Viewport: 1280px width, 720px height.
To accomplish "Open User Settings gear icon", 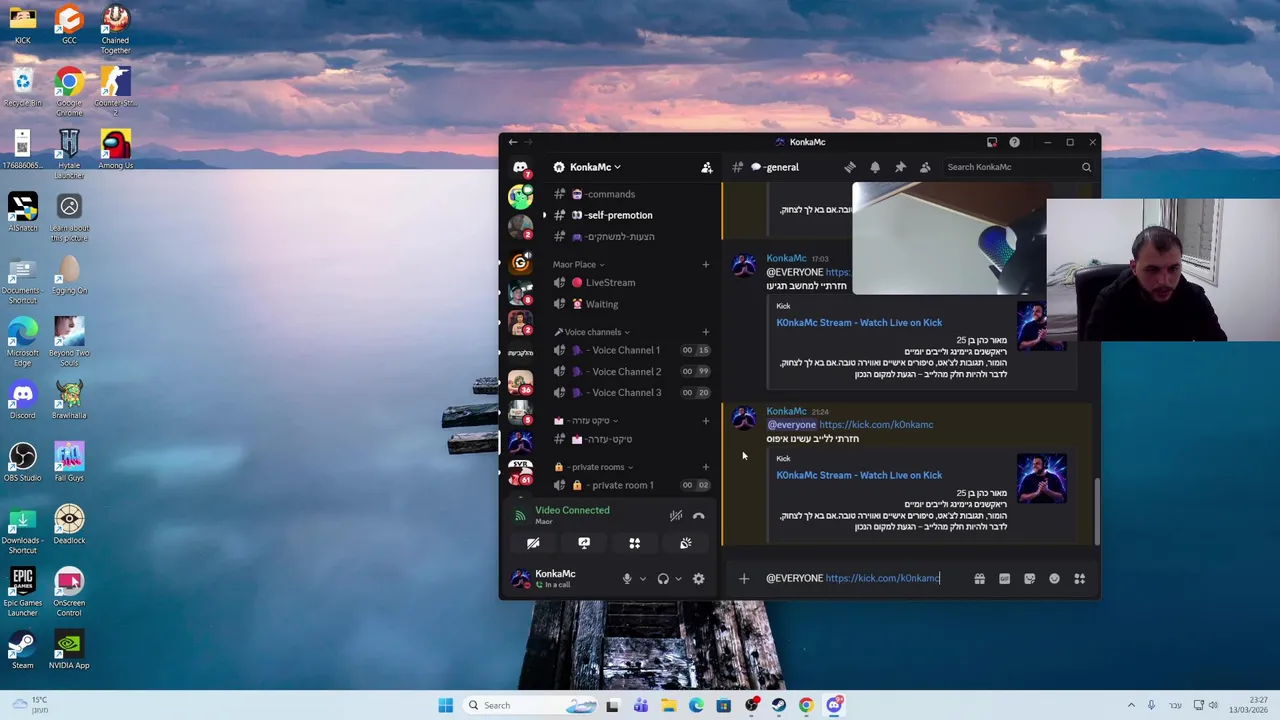I will tap(699, 579).
